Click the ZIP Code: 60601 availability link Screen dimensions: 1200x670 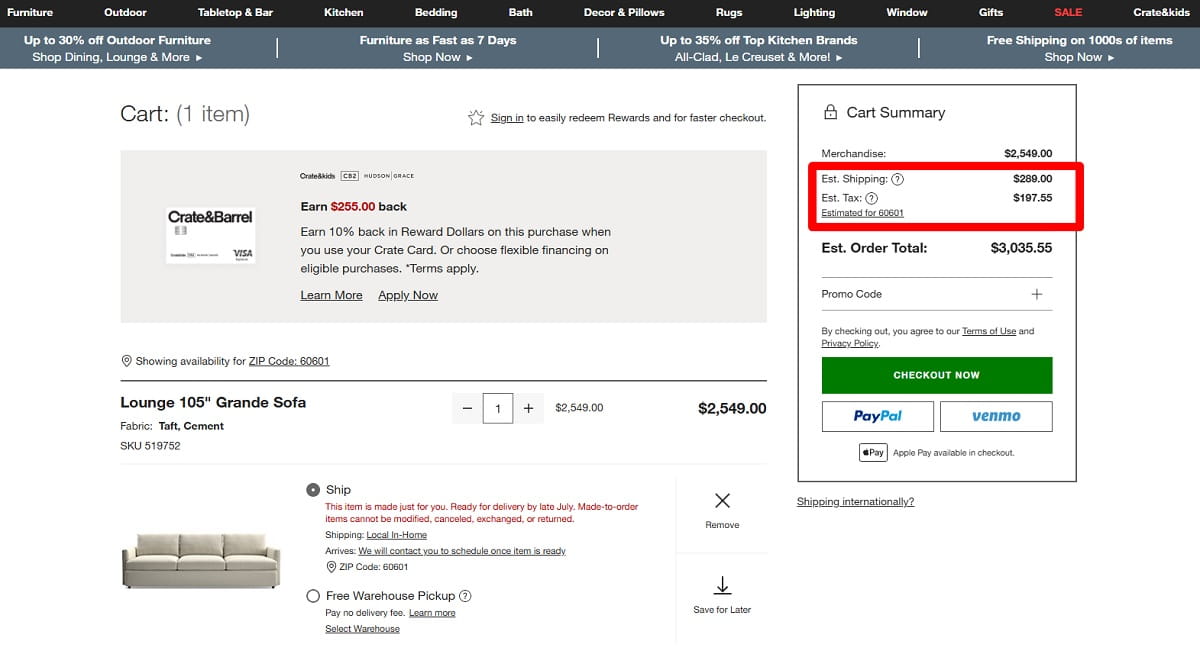pos(289,361)
